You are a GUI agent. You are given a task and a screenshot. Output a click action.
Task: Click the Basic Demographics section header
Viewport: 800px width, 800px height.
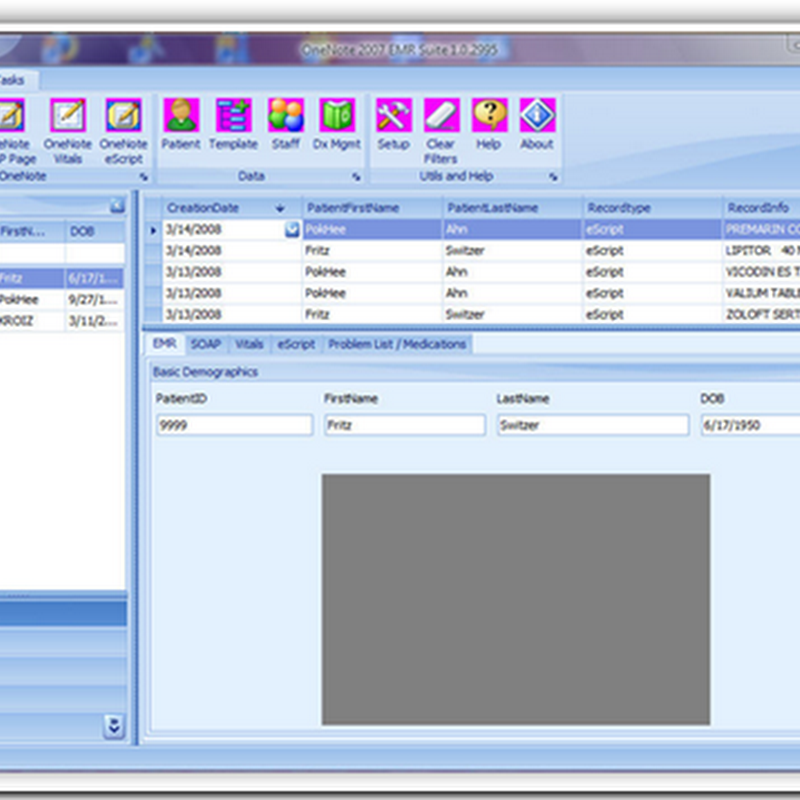point(205,372)
